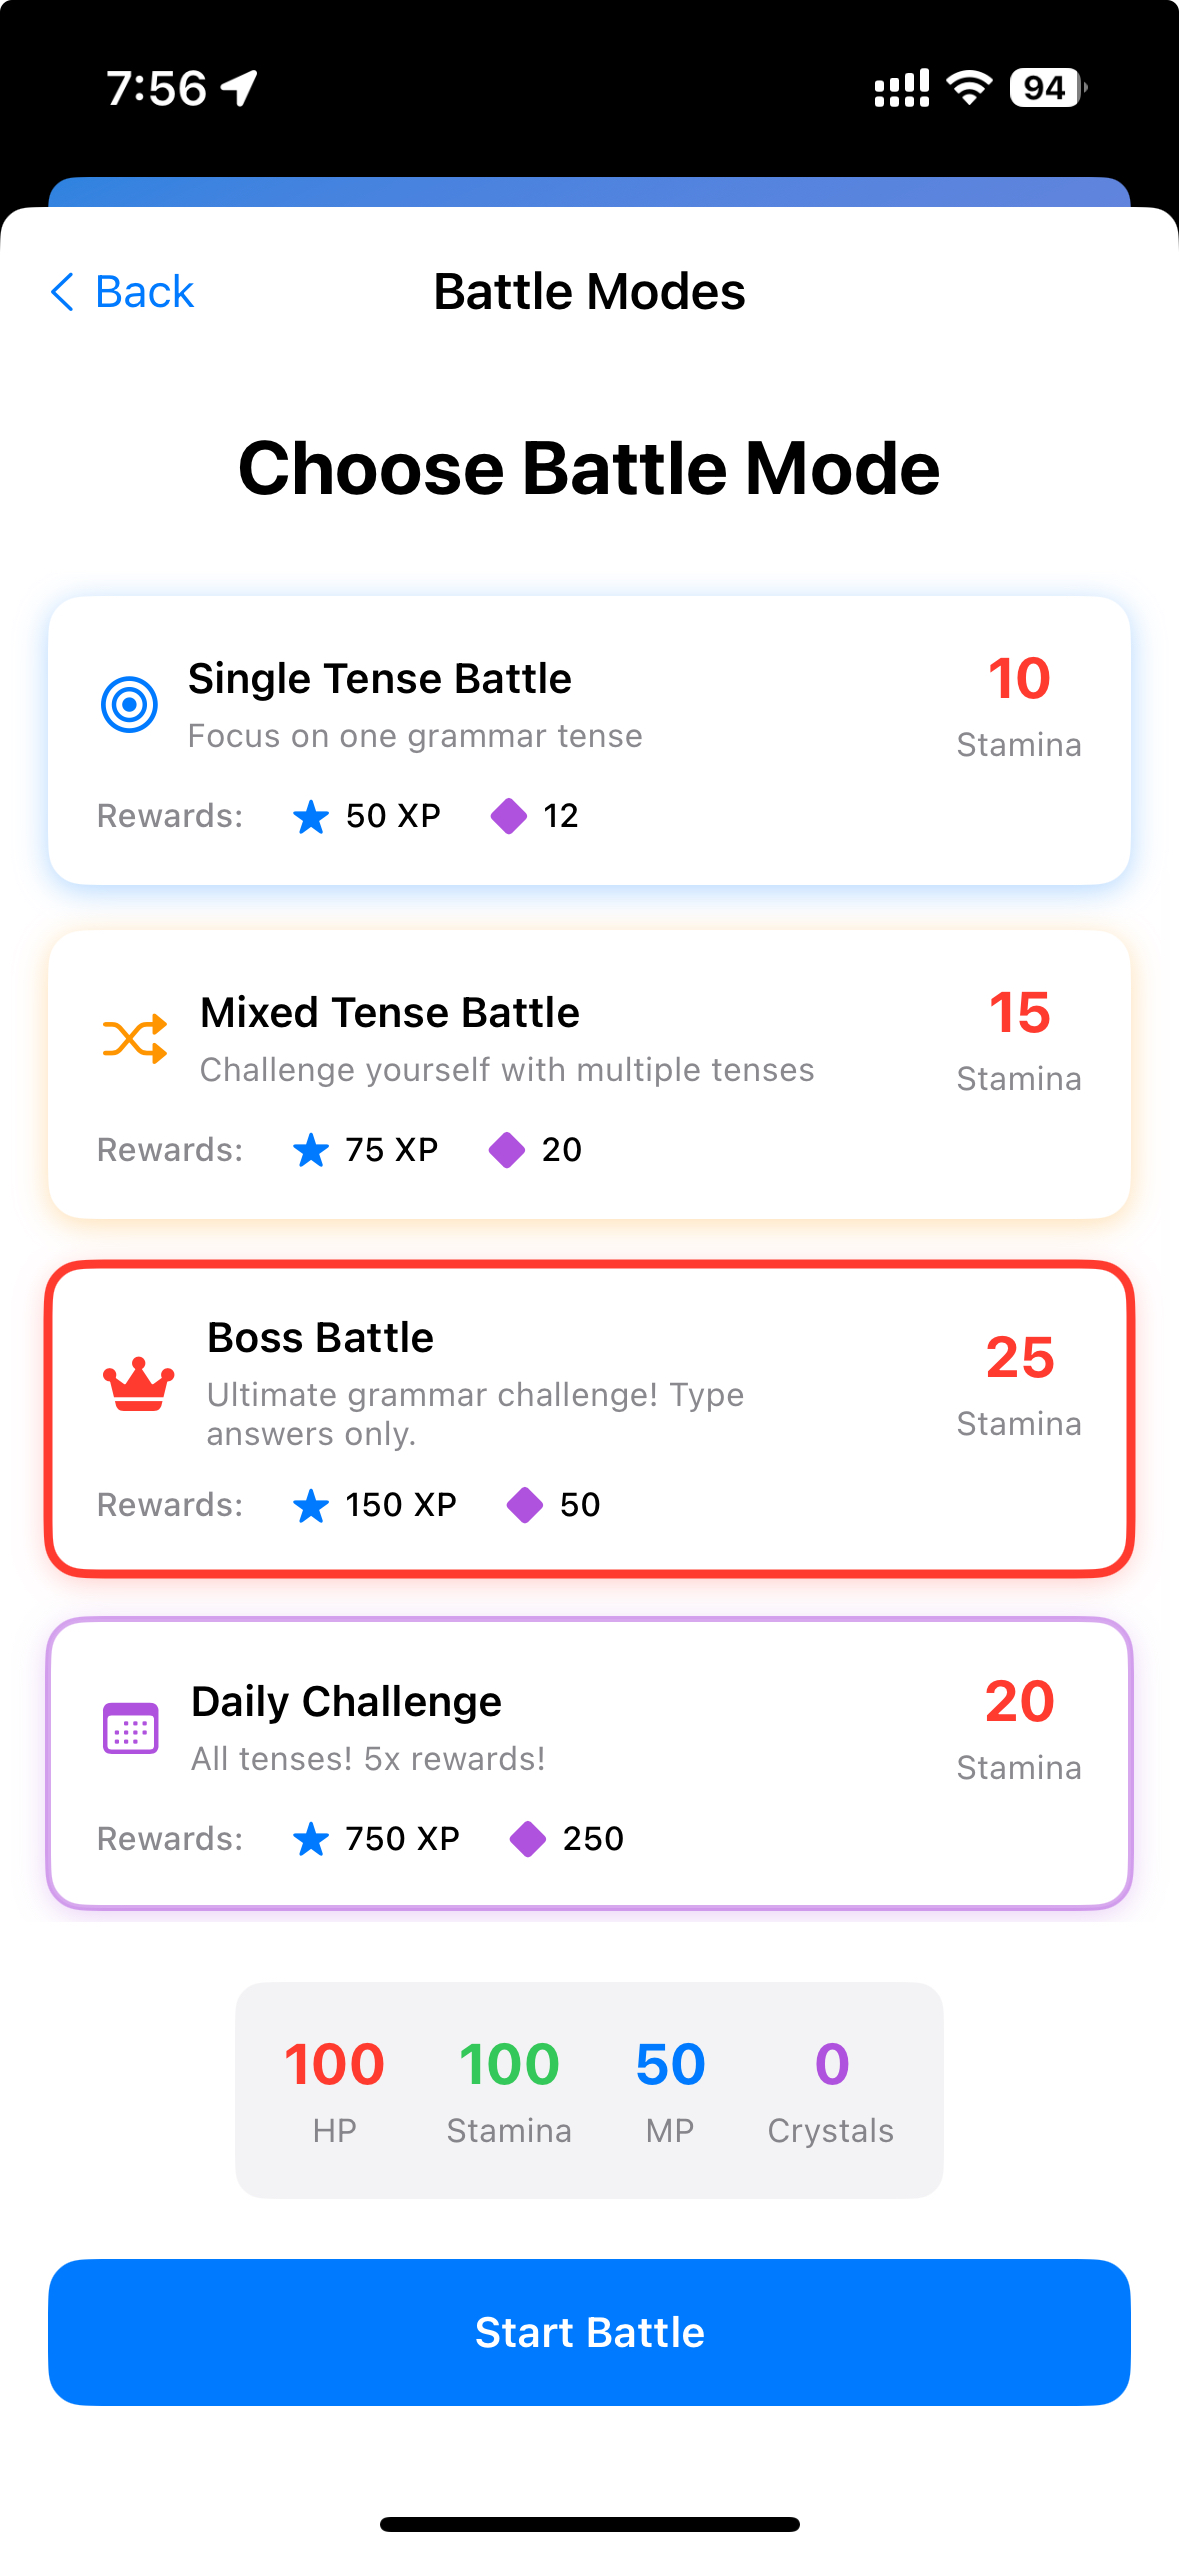The image size is (1179, 2556).
Task: Tap the 100 HP stat
Action: point(334,2090)
